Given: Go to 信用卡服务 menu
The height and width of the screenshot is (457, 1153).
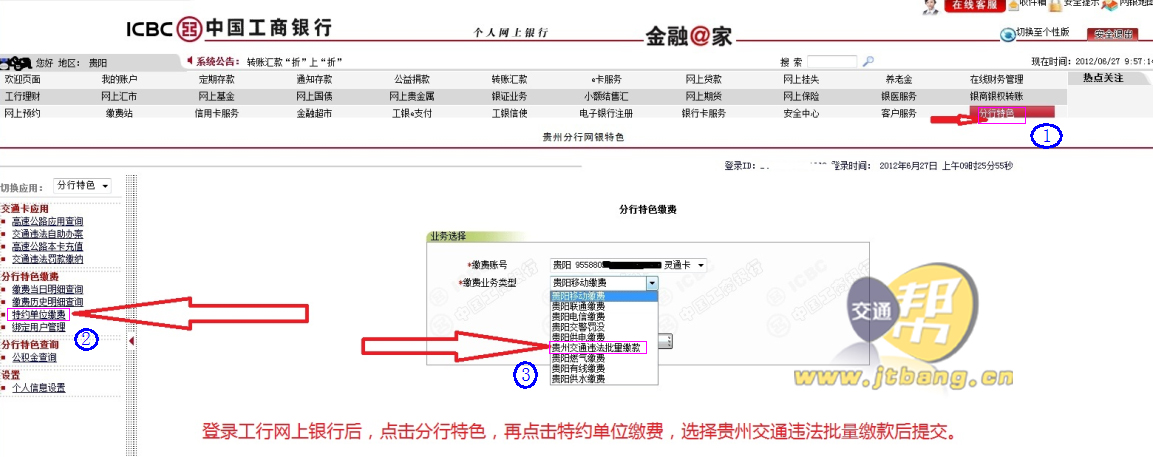Looking at the screenshot, I should pyautogui.click(x=216, y=113).
